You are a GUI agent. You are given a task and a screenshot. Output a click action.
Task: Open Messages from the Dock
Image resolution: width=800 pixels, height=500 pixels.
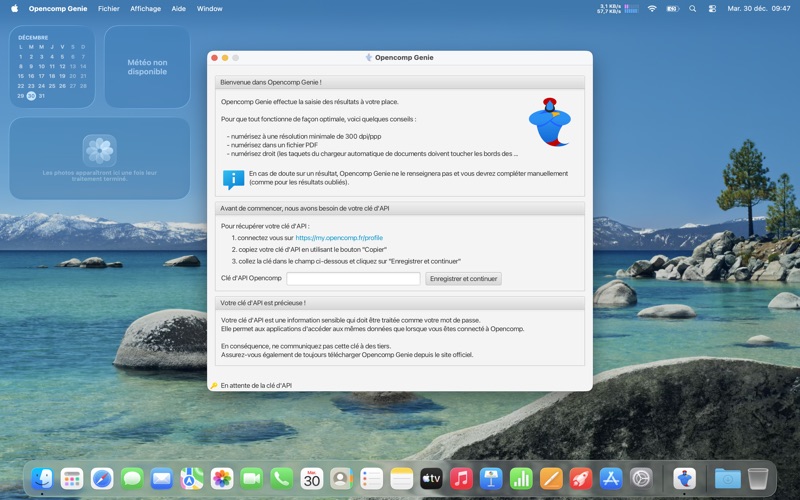tap(132, 479)
